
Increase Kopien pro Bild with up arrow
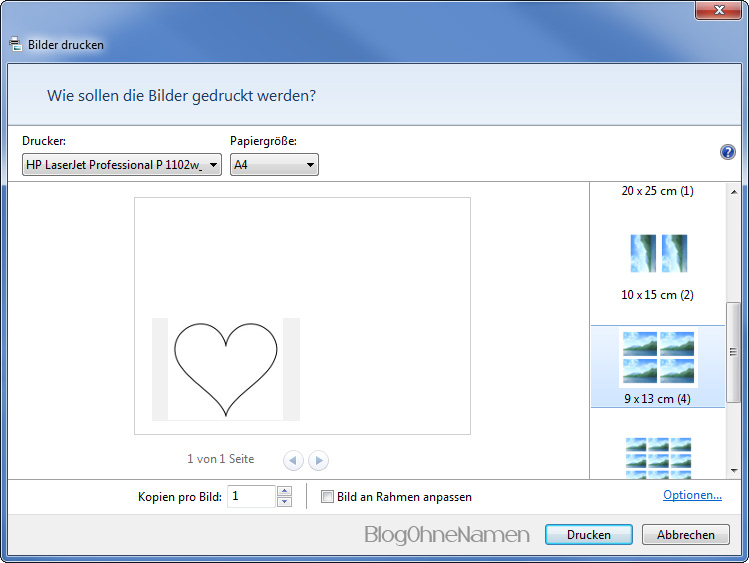pyautogui.click(x=284, y=491)
